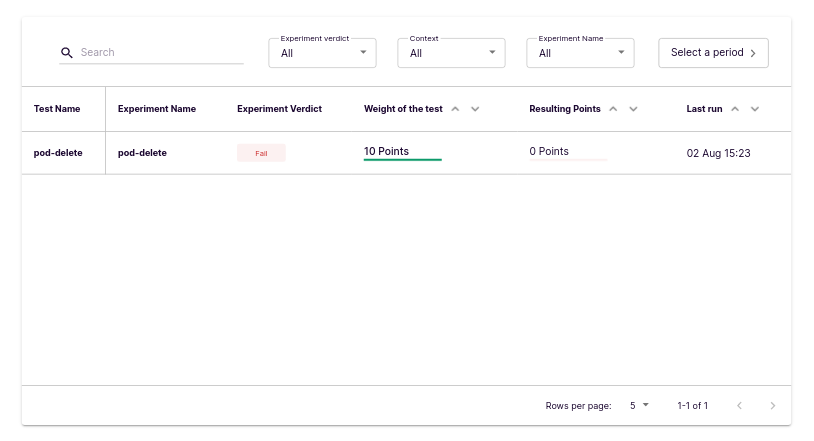The image size is (814, 441).
Task: Open the Context filter dropdown
Action: point(451,53)
